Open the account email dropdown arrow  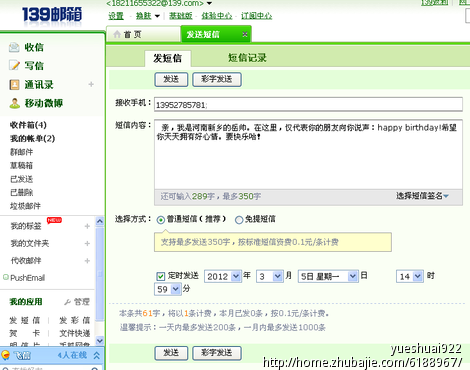click(x=209, y=3)
